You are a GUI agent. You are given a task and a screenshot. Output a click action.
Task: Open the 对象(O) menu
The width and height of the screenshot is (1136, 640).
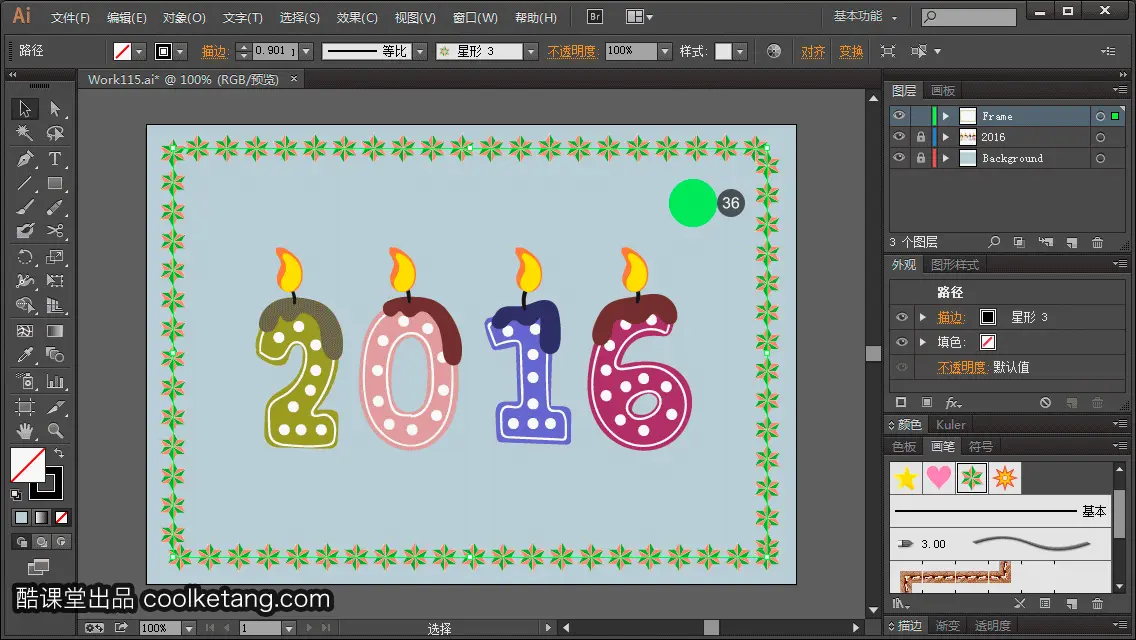coord(184,17)
